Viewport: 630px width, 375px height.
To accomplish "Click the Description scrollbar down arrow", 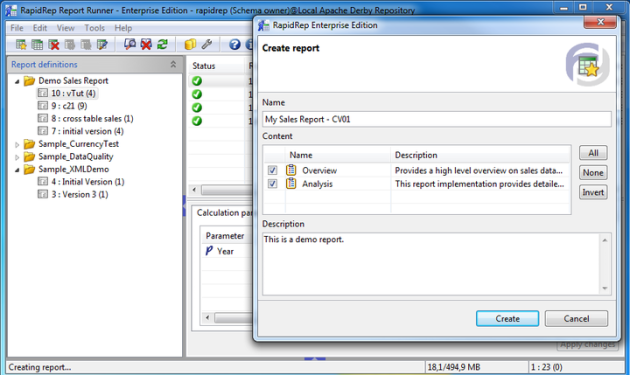I will click(605, 288).
